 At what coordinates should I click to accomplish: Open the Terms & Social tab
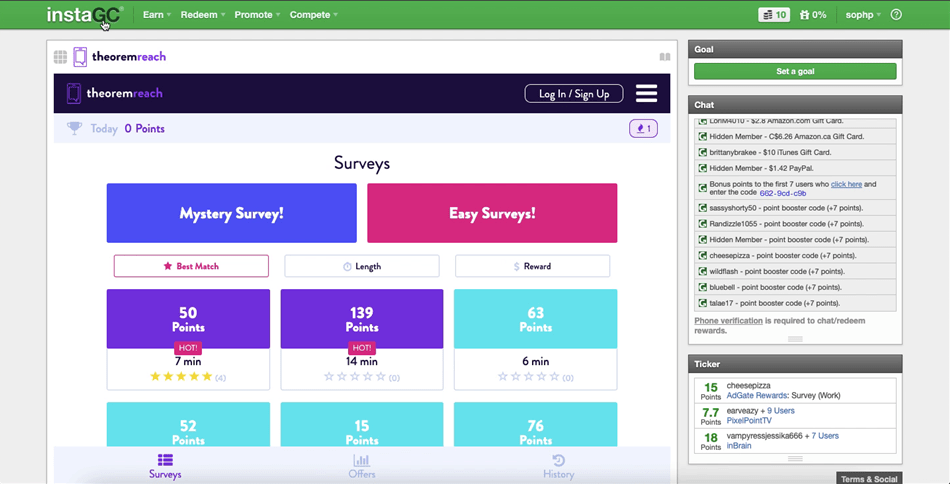[869, 479]
